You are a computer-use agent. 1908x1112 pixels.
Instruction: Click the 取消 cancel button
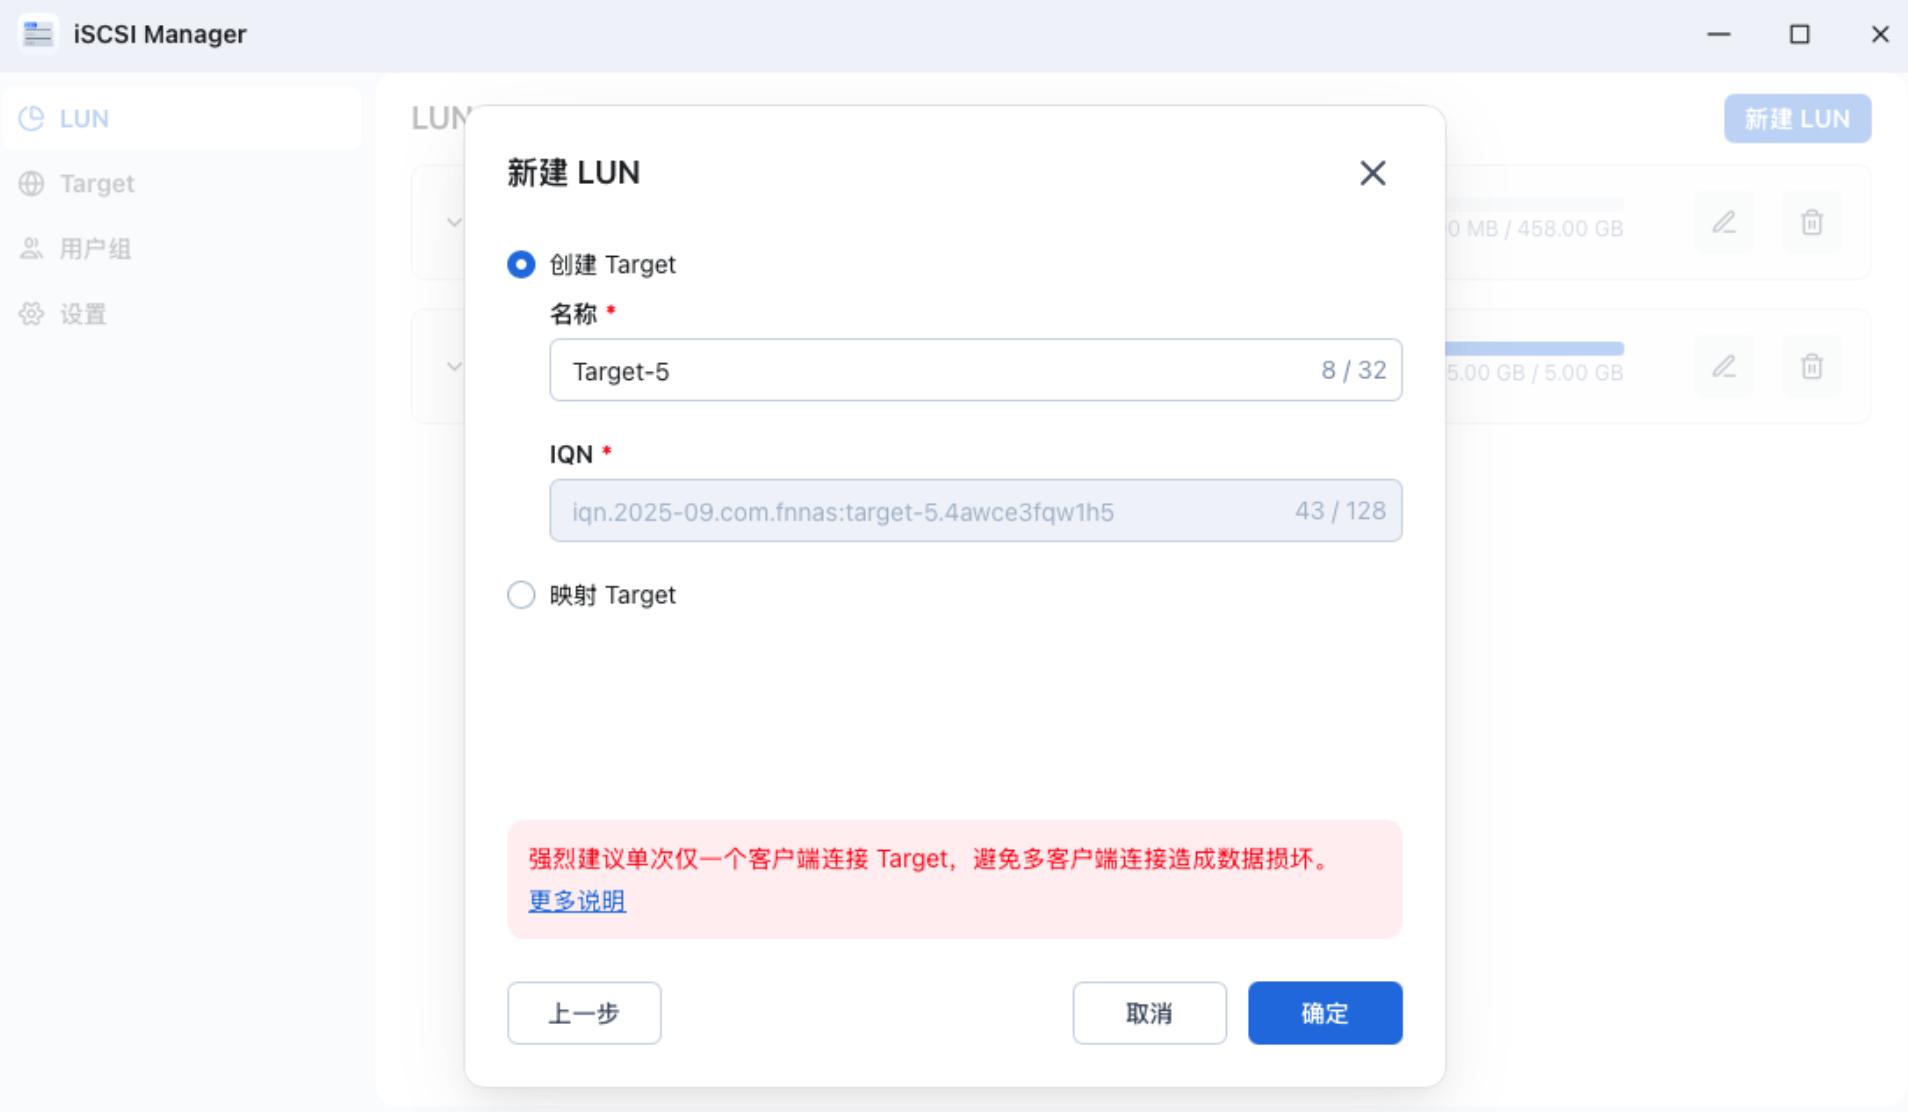(1149, 1013)
